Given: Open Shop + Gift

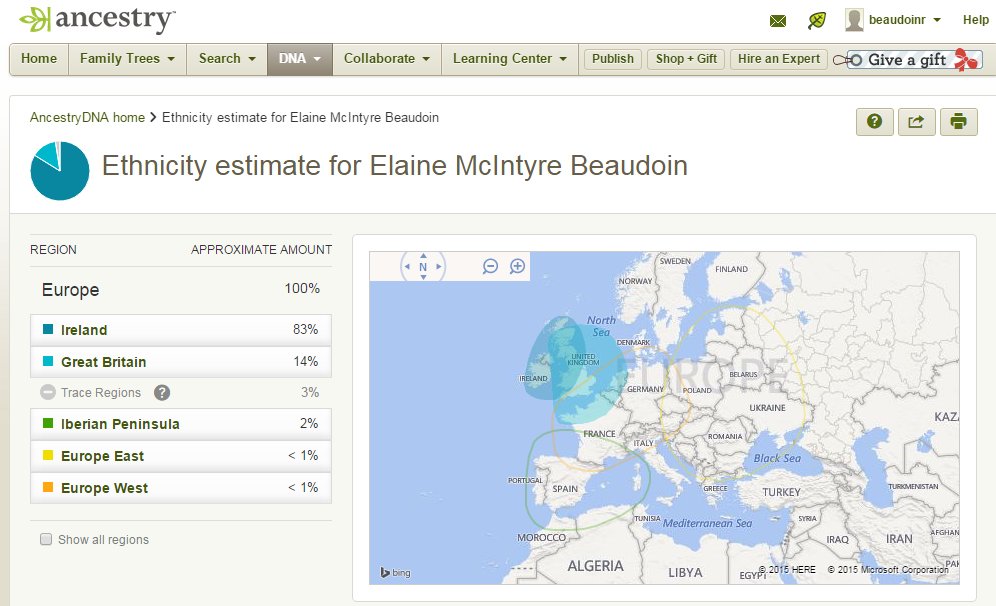Looking at the screenshot, I should pos(686,59).
